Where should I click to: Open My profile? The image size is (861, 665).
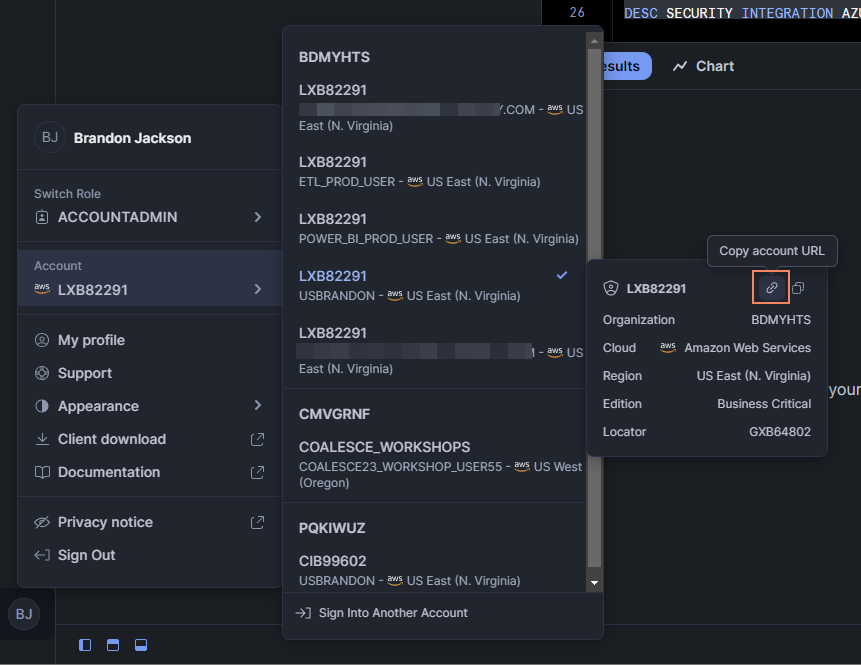91,340
